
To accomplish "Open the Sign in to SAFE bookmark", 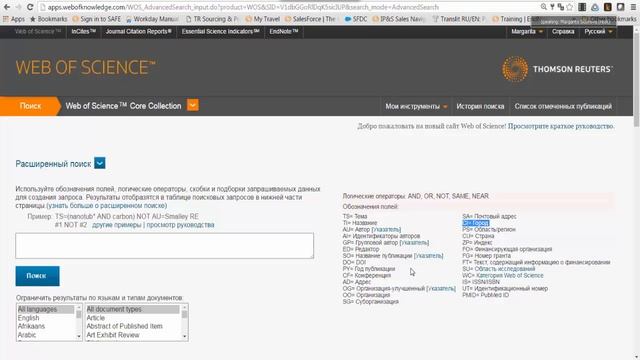I will click(x=97, y=19).
